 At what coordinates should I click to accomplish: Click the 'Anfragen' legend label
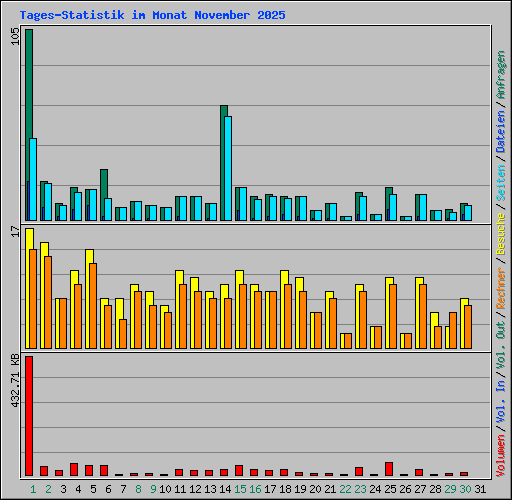coord(501,75)
